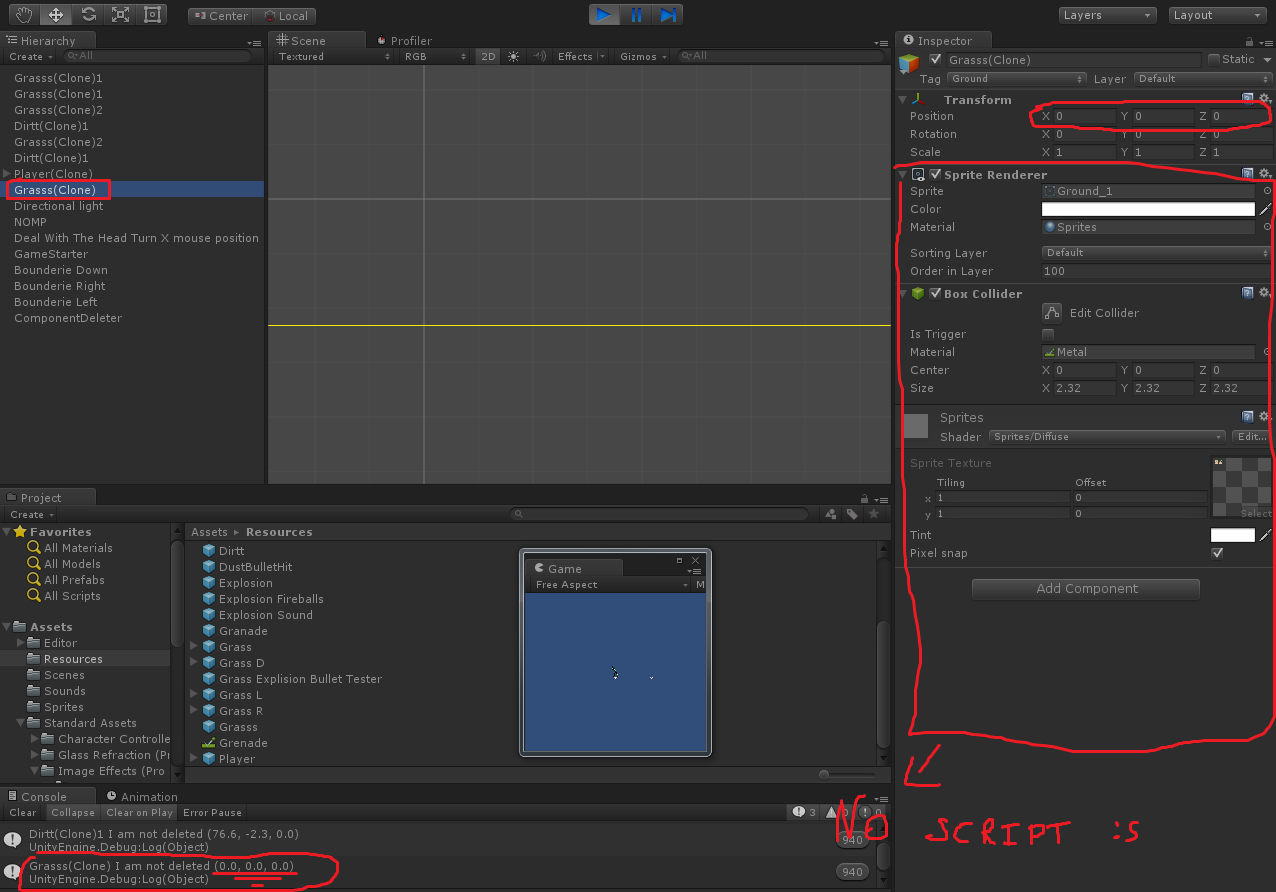Open the Sprite Renderer gear menu
The image size is (1276, 892).
coord(1265,174)
